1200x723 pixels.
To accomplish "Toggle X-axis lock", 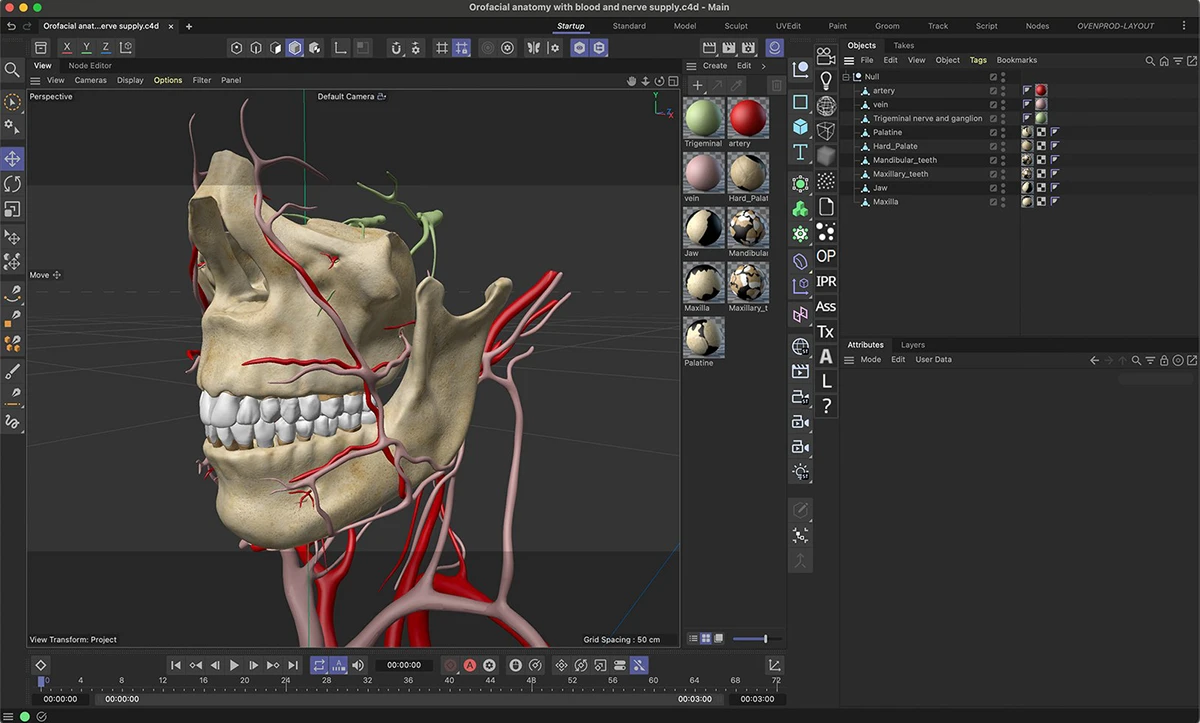I will 67,48.
